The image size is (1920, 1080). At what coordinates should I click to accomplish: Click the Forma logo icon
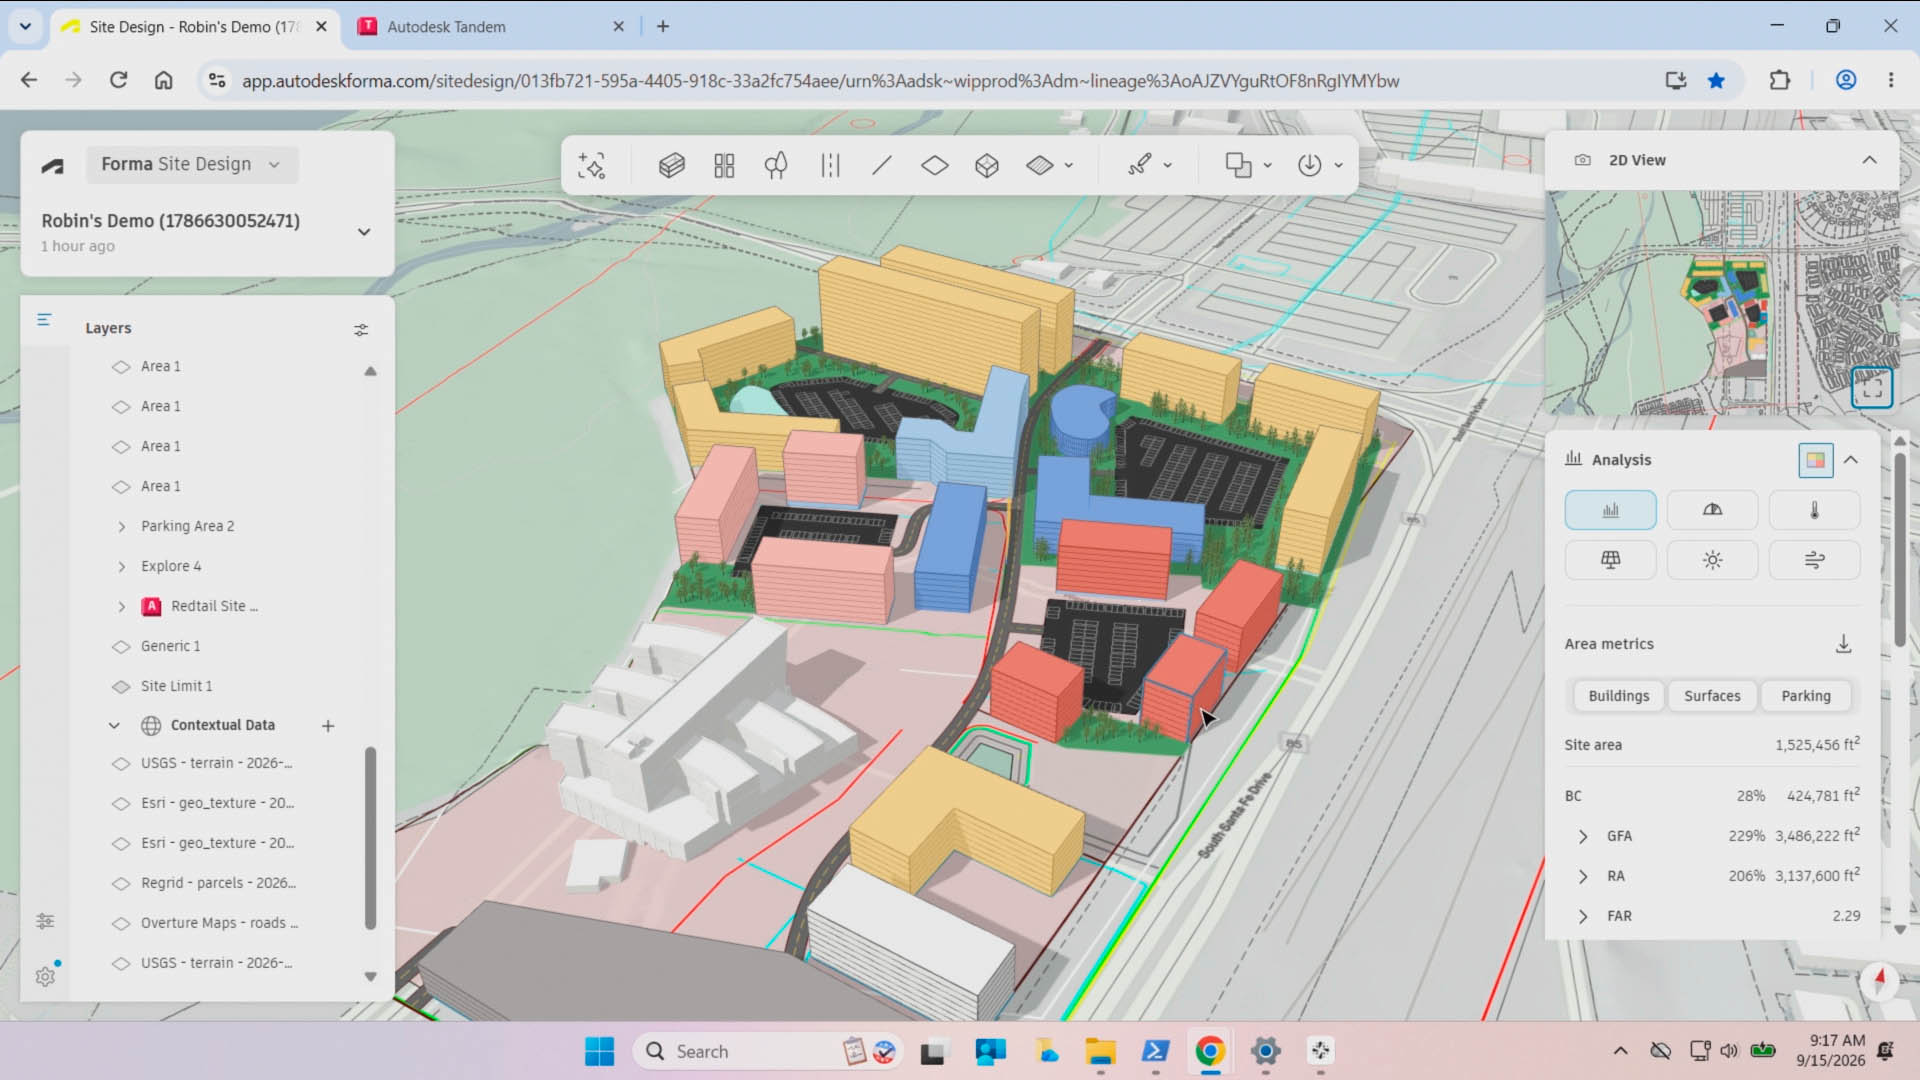click(53, 166)
